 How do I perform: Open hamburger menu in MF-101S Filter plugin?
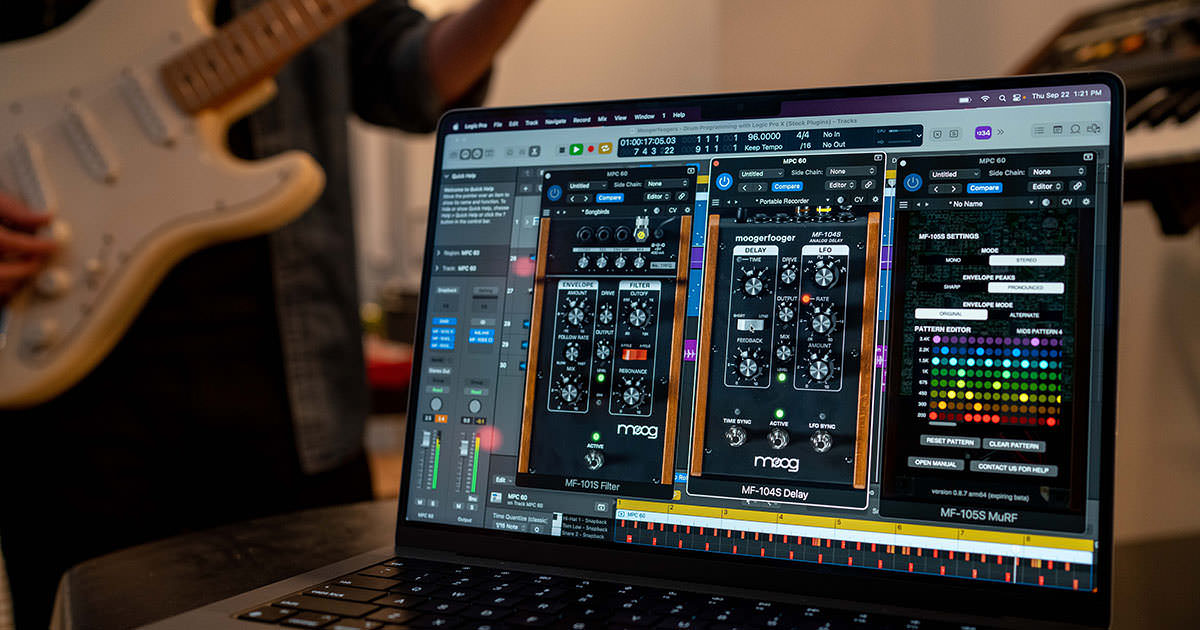point(546,213)
